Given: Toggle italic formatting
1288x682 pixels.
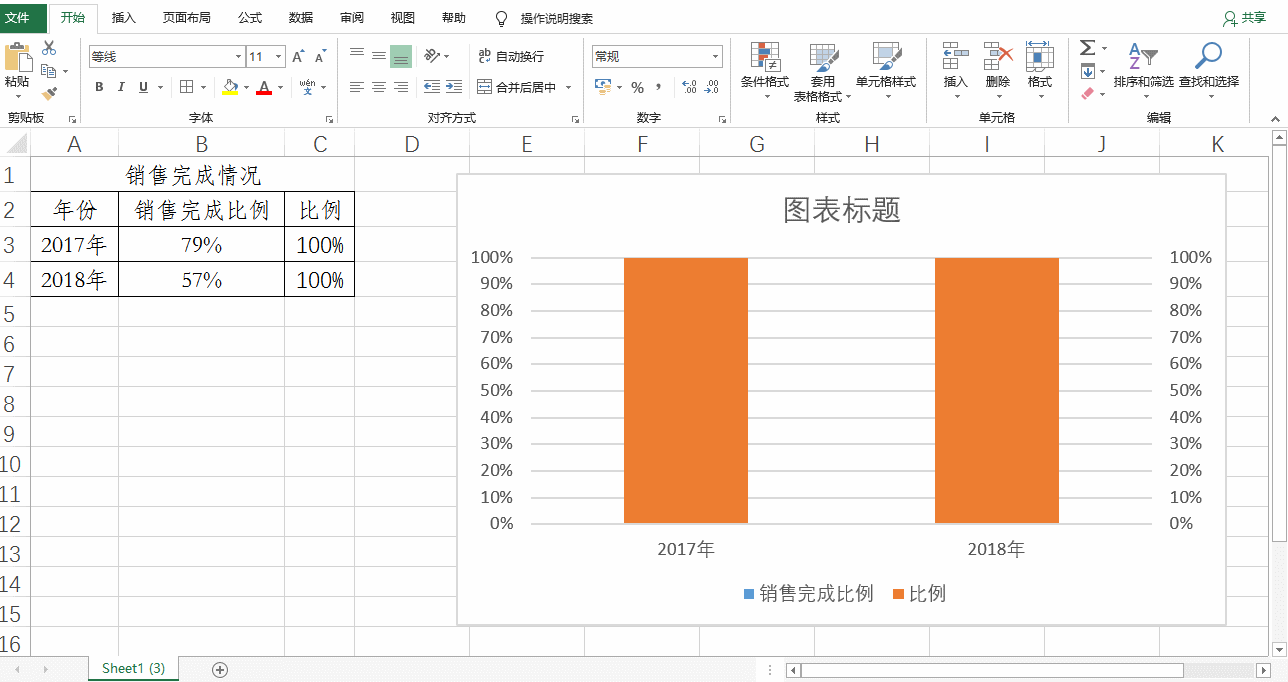Looking at the screenshot, I should 121,87.
